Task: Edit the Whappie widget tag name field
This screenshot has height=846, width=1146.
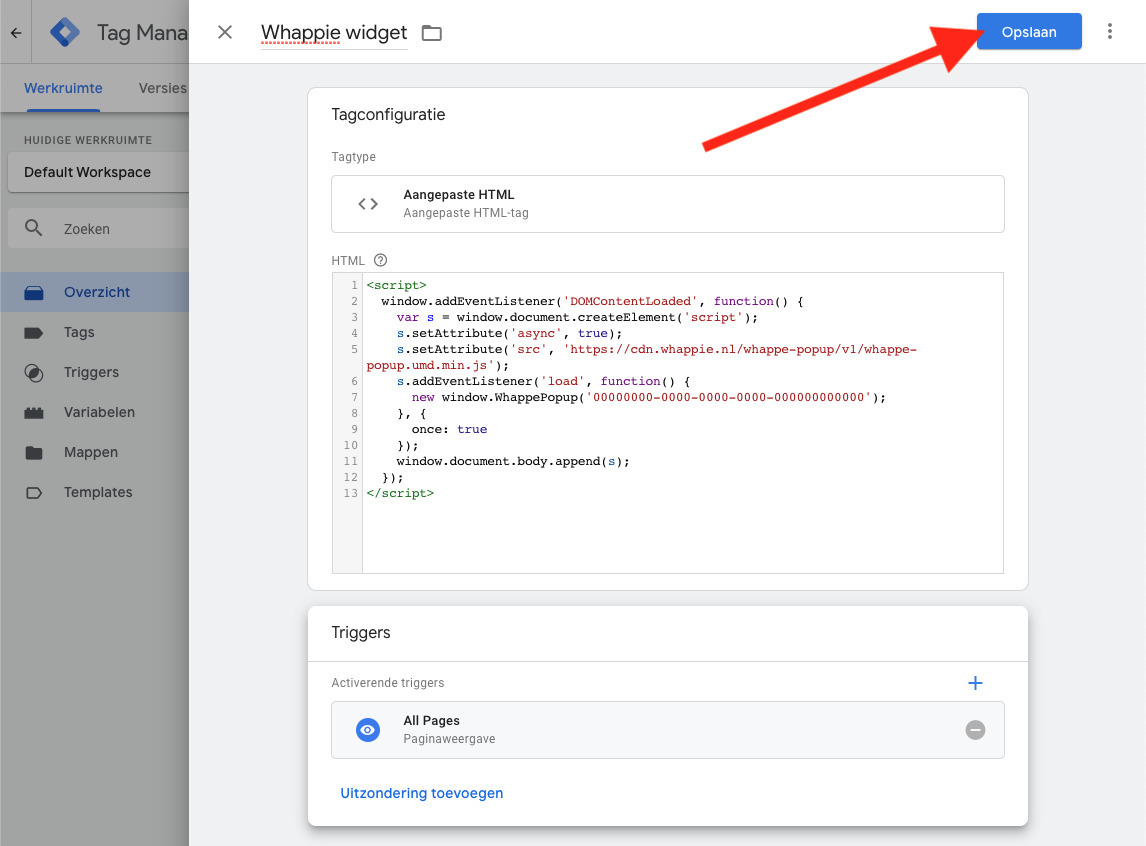Action: click(x=333, y=33)
